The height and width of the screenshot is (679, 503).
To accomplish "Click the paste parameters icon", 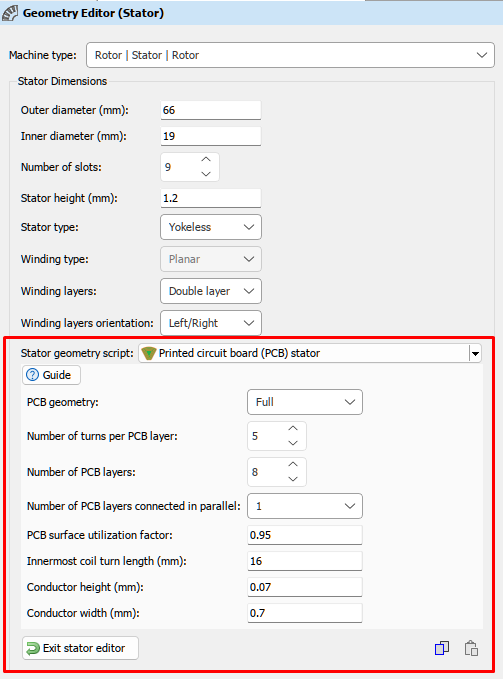I will pos(471,648).
